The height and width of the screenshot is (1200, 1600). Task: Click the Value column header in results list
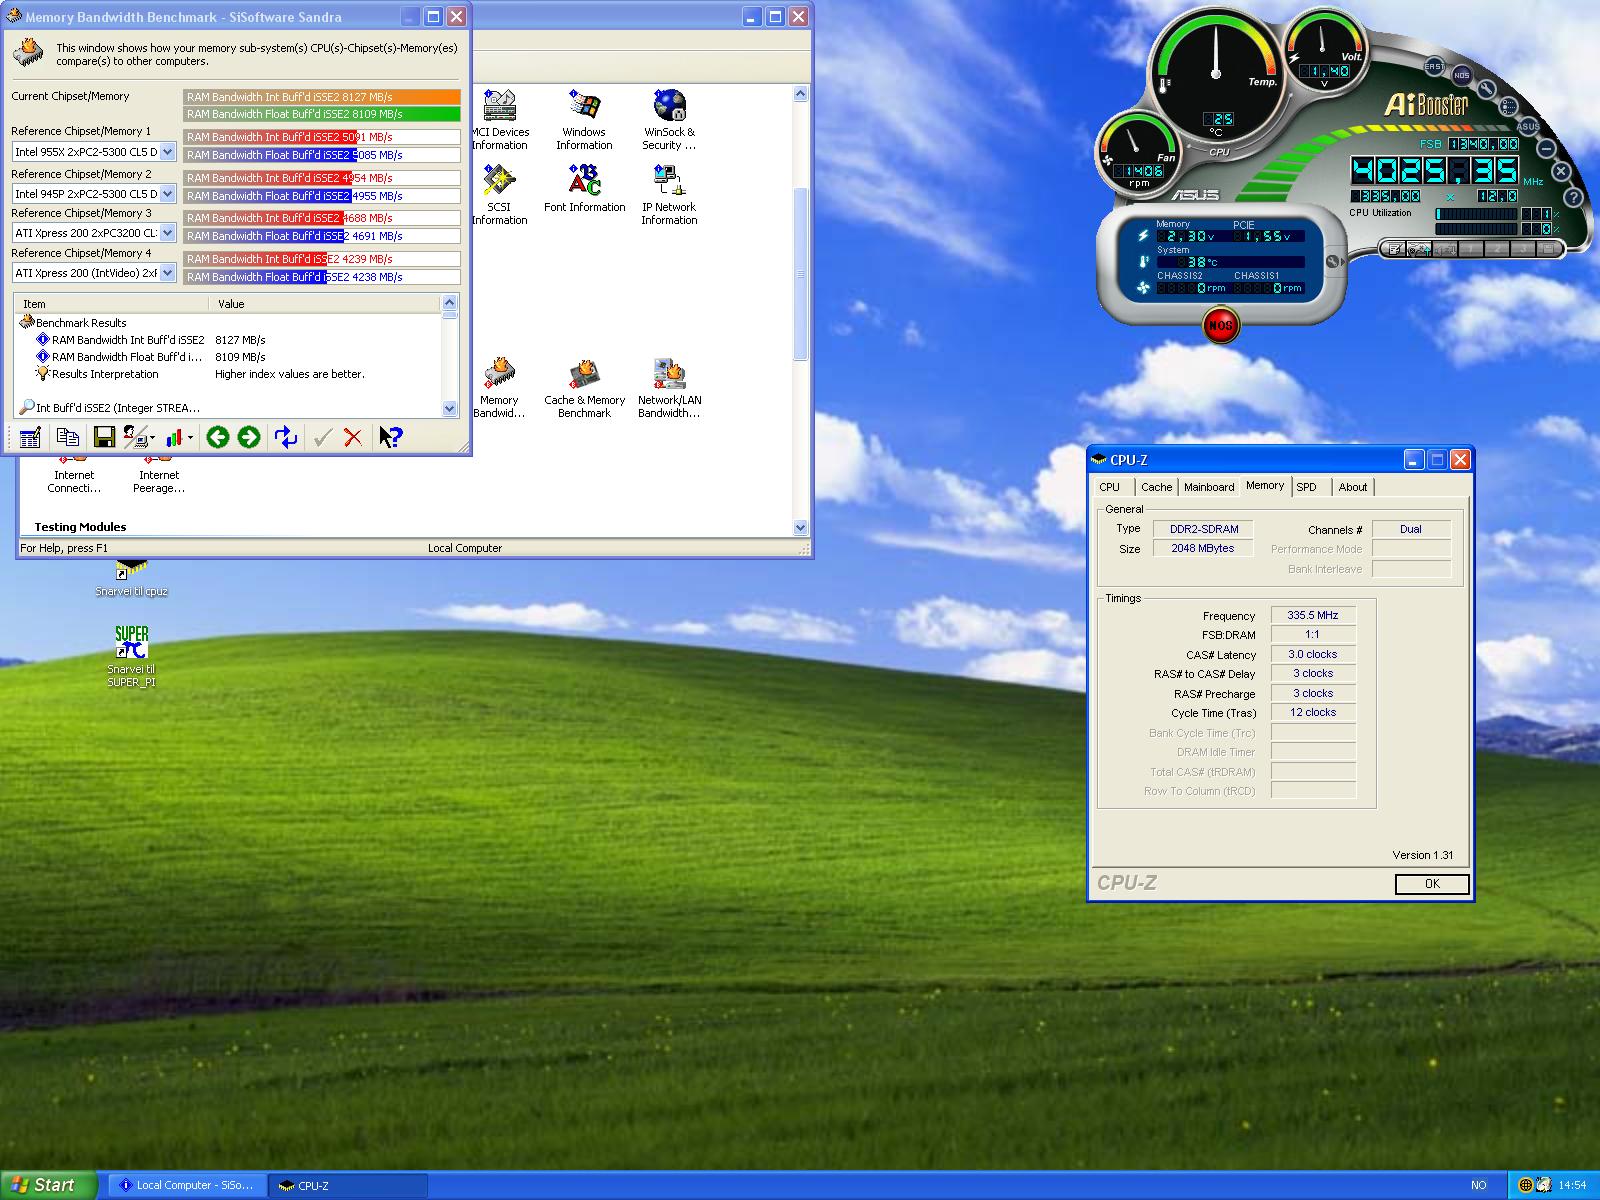tap(324, 303)
